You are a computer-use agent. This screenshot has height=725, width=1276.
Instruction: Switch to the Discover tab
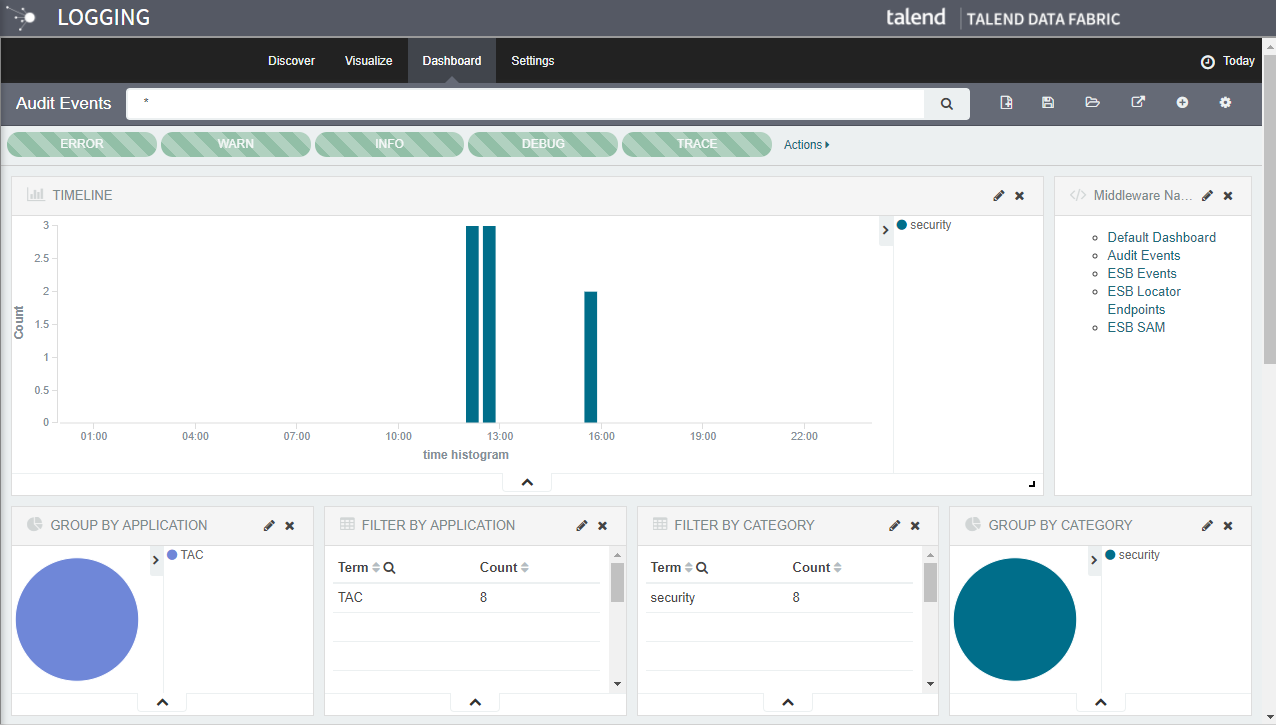(291, 61)
